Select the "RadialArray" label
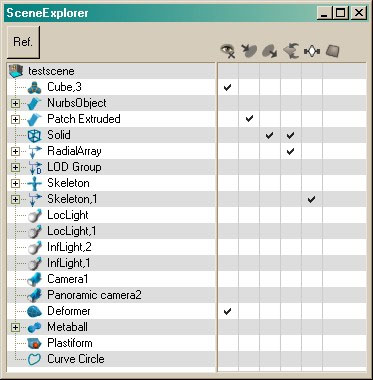Viewport: 373px width, 380px height. click(x=74, y=151)
